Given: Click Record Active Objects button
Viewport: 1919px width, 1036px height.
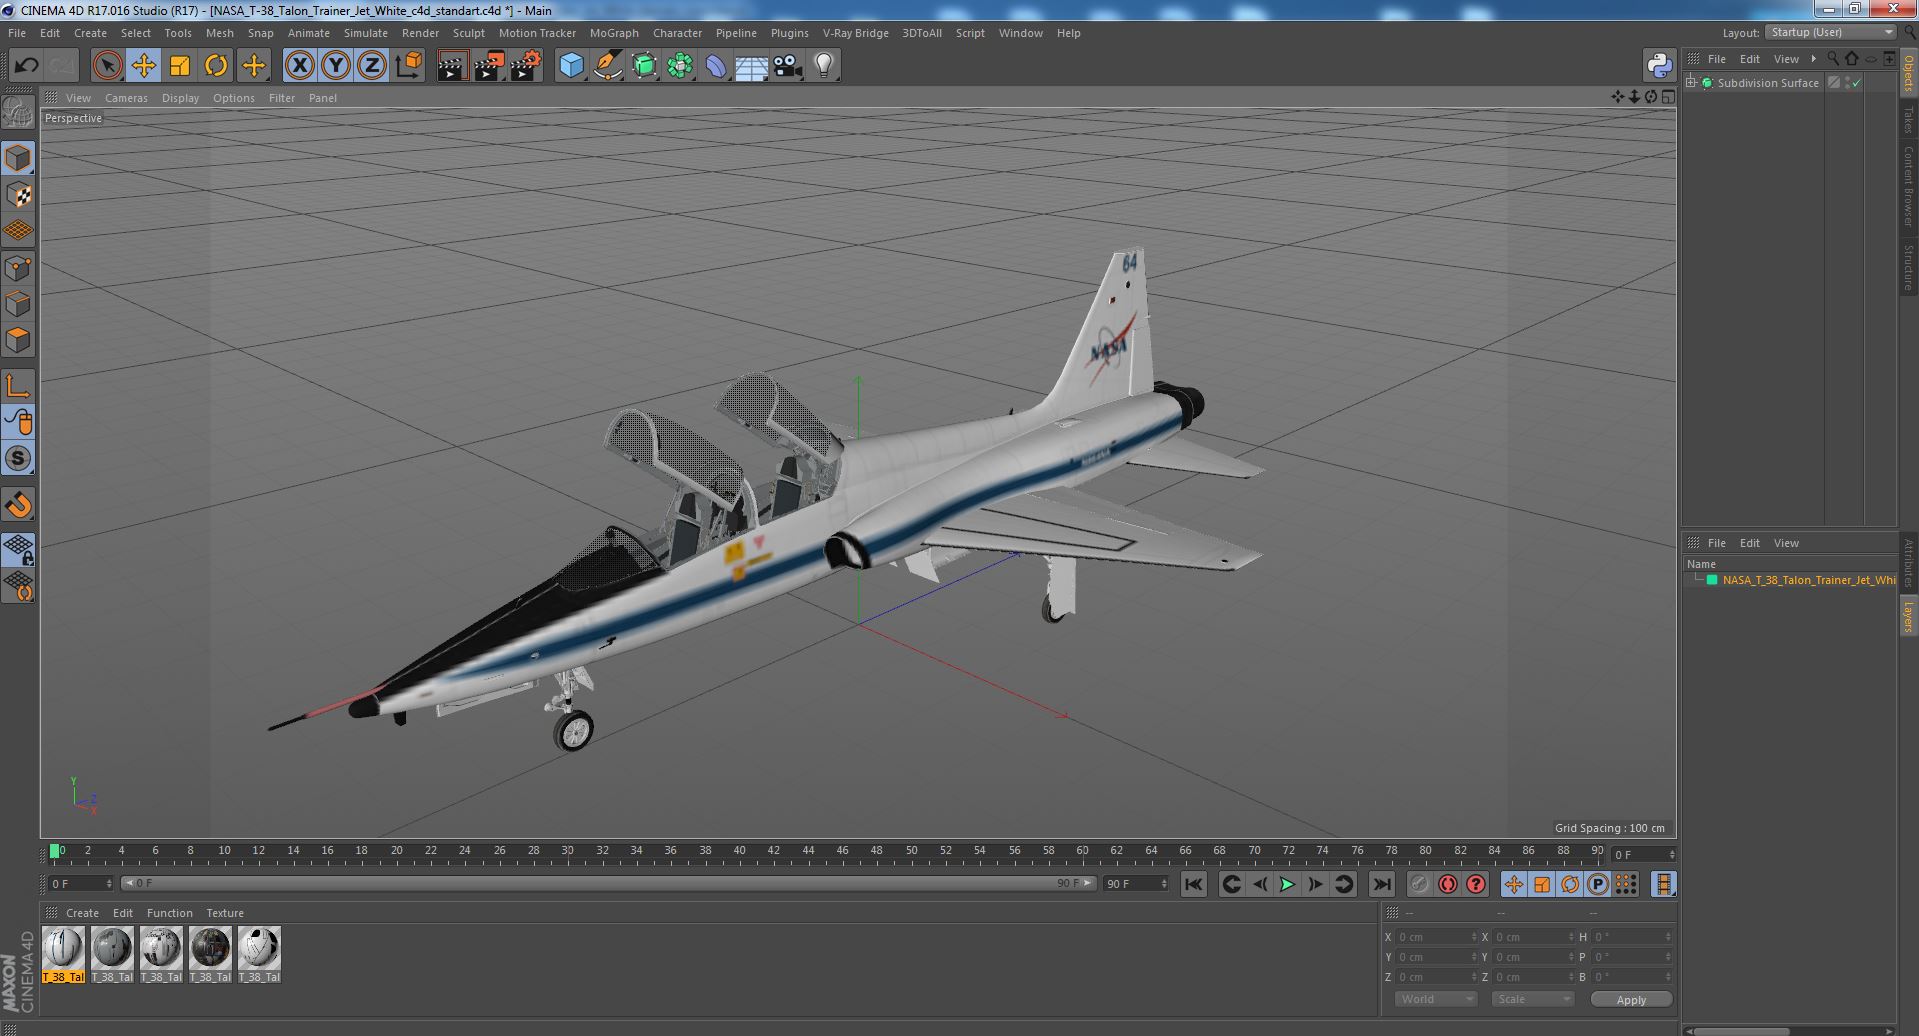Looking at the screenshot, I should [x=1419, y=884].
